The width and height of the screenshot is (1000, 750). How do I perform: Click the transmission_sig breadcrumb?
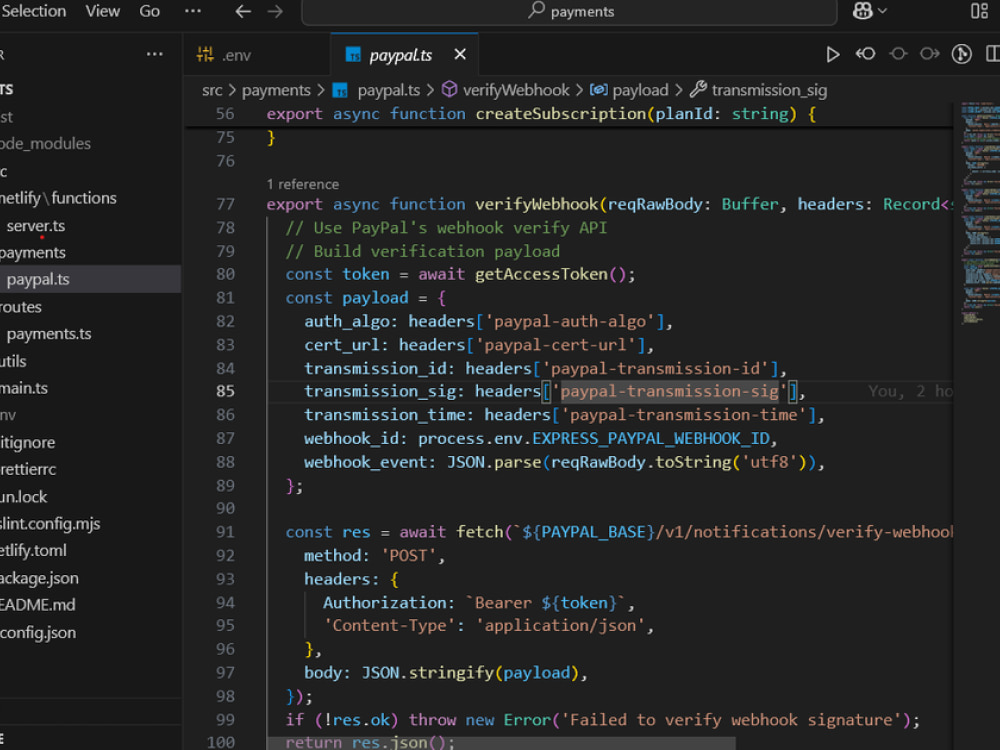tap(768, 90)
